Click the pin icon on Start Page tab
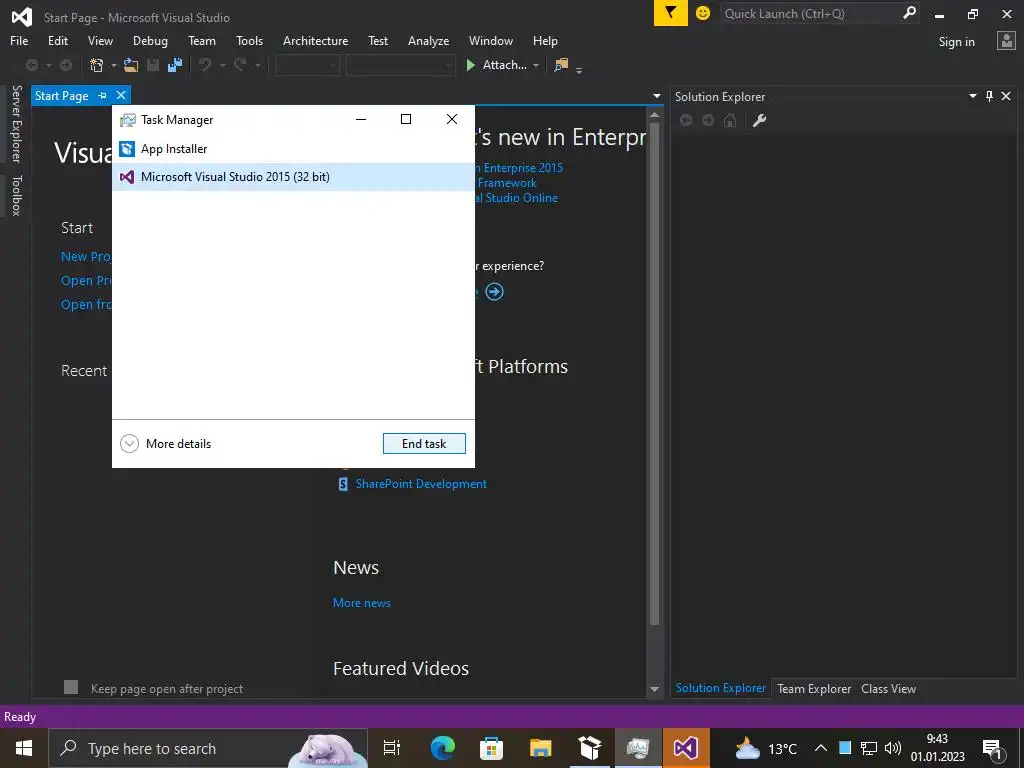 pos(103,96)
